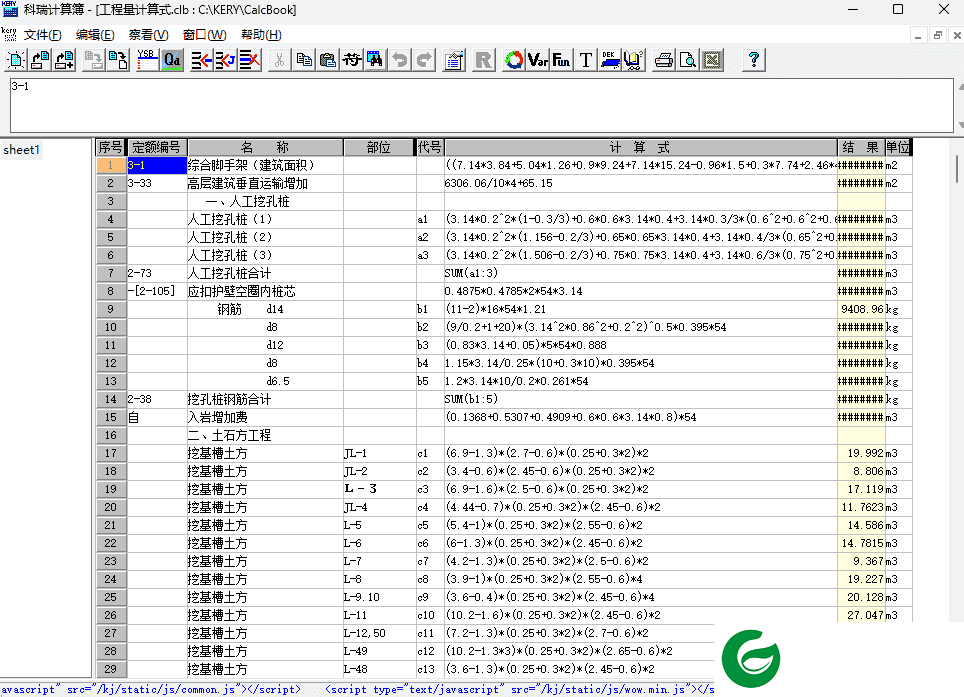
Task: Select the 部位 cell JL-1
Action: click(379, 453)
